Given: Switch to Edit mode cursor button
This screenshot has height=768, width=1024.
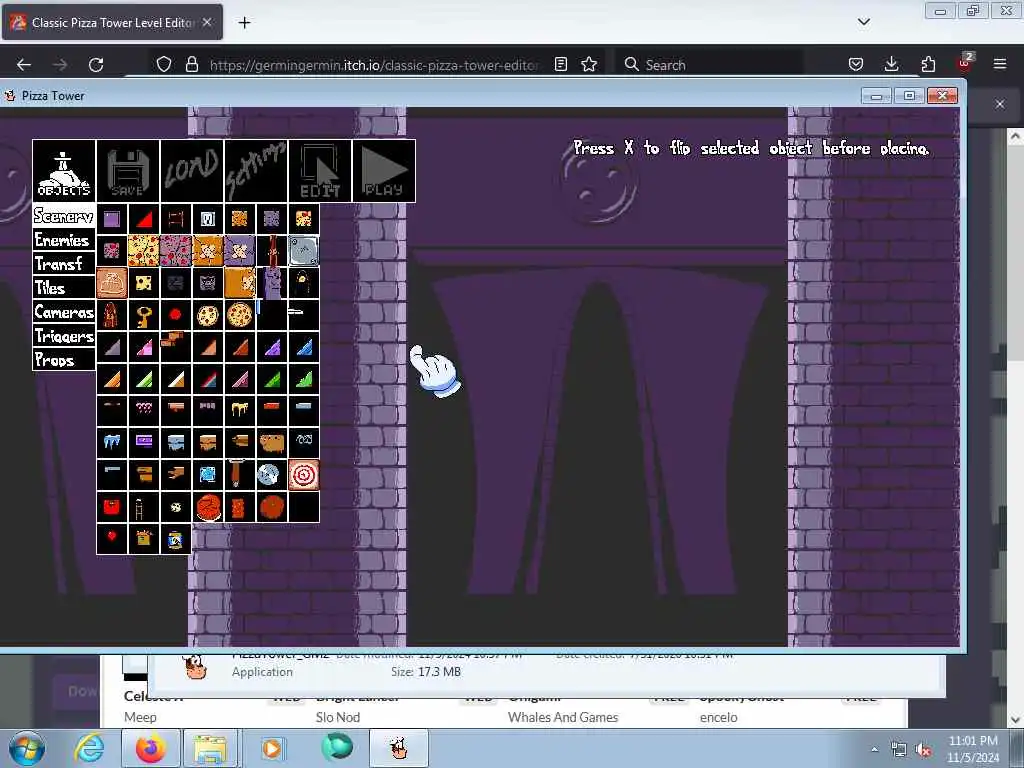Looking at the screenshot, I should [x=320, y=171].
